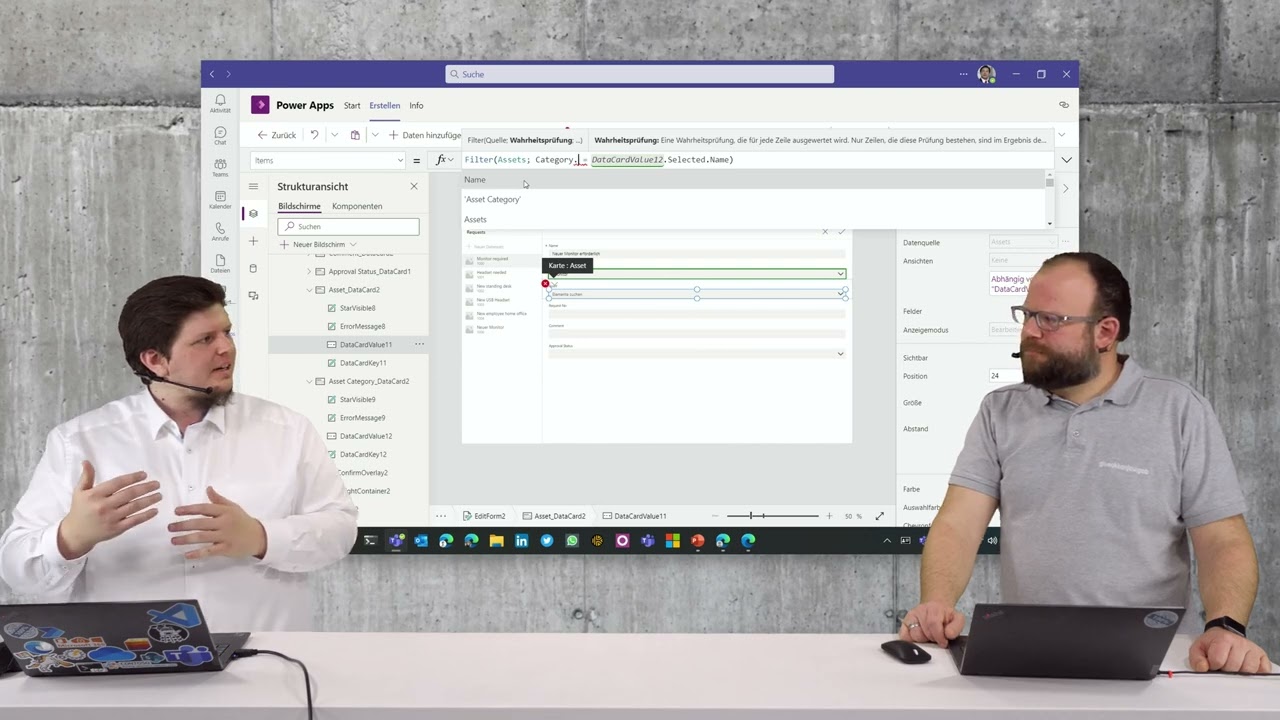The width and height of the screenshot is (1280, 720).
Task: Switch to the Erstellen tab
Action: point(385,105)
